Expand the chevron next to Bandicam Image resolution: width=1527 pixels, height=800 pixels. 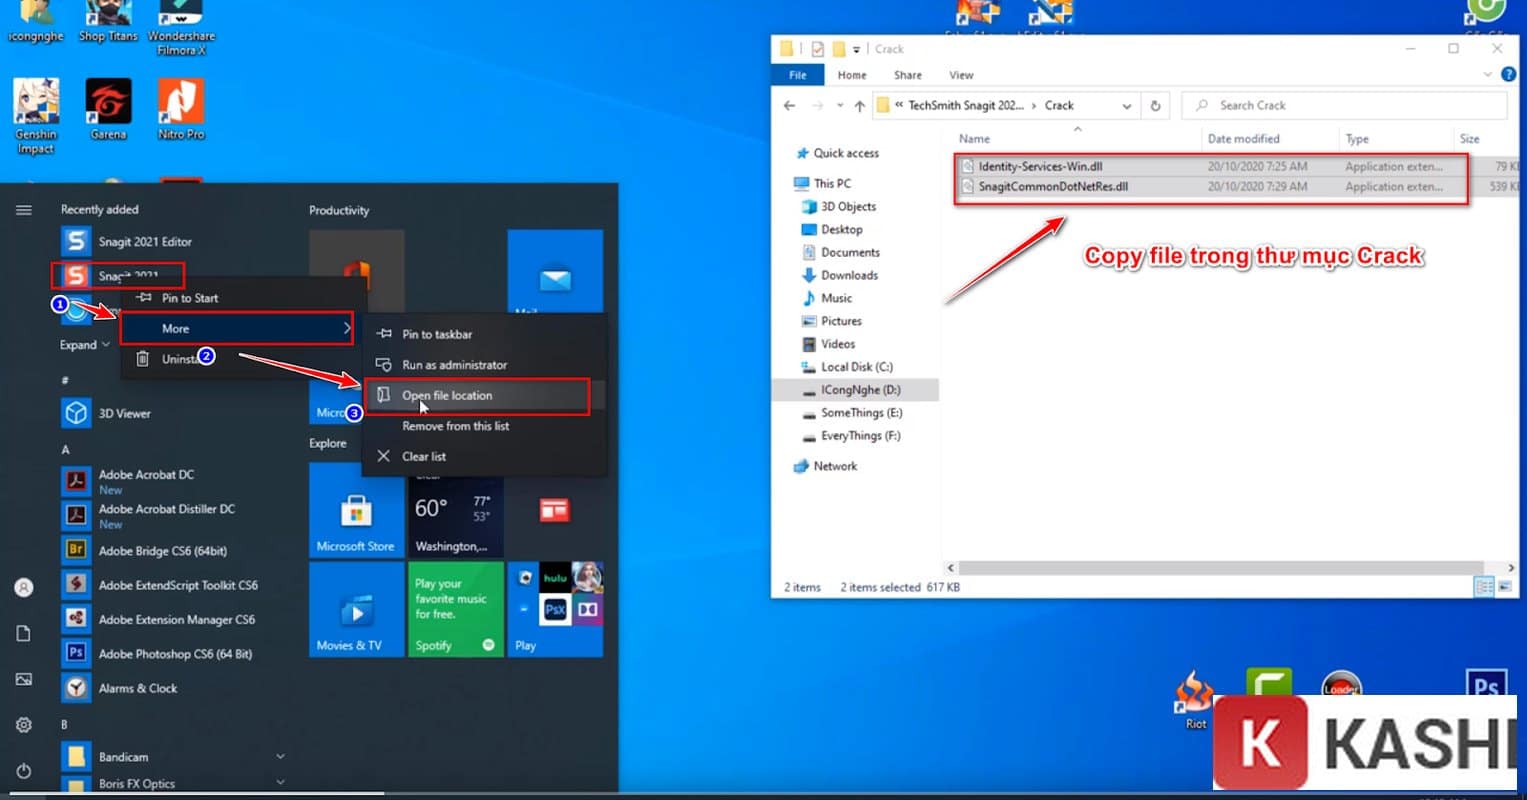(x=280, y=756)
